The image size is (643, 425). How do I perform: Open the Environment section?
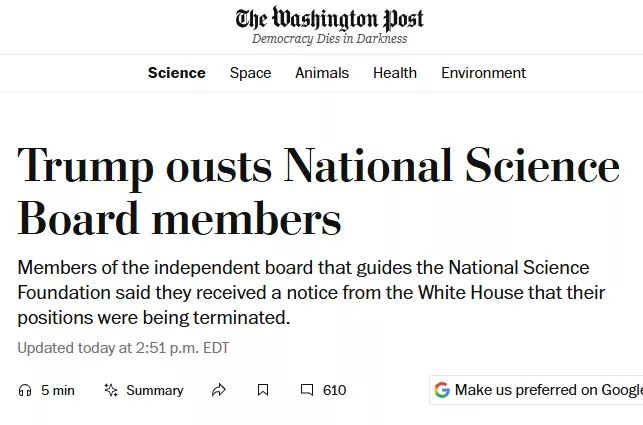(x=483, y=73)
